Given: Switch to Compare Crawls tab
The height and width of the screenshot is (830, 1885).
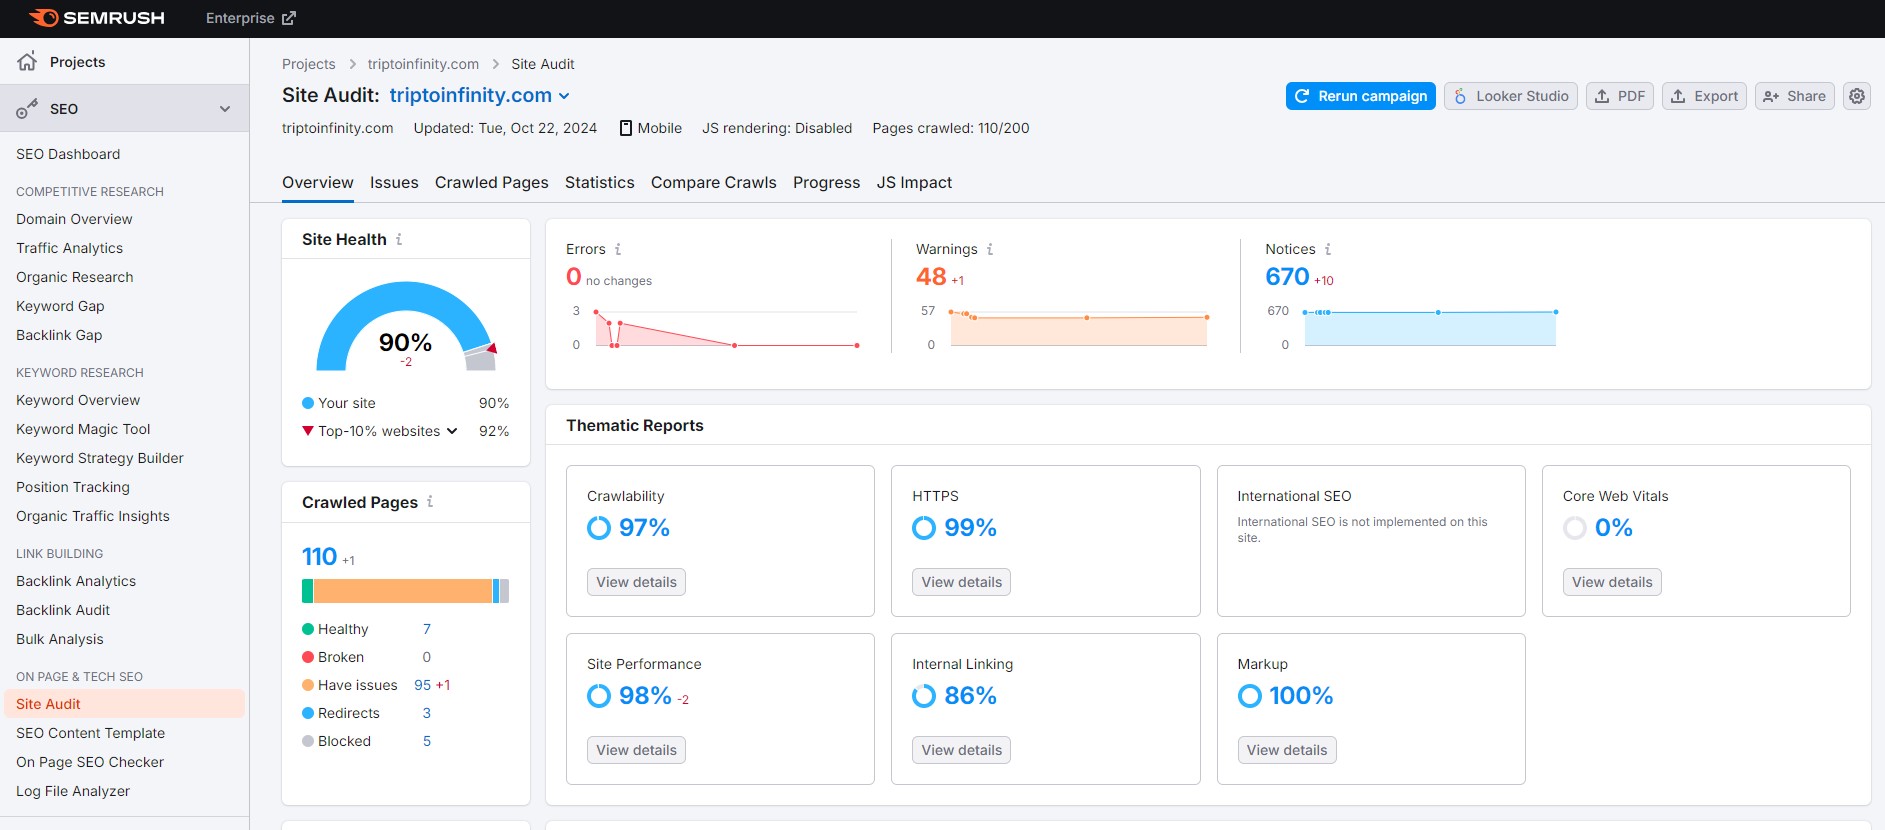Looking at the screenshot, I should pos(714,182).
